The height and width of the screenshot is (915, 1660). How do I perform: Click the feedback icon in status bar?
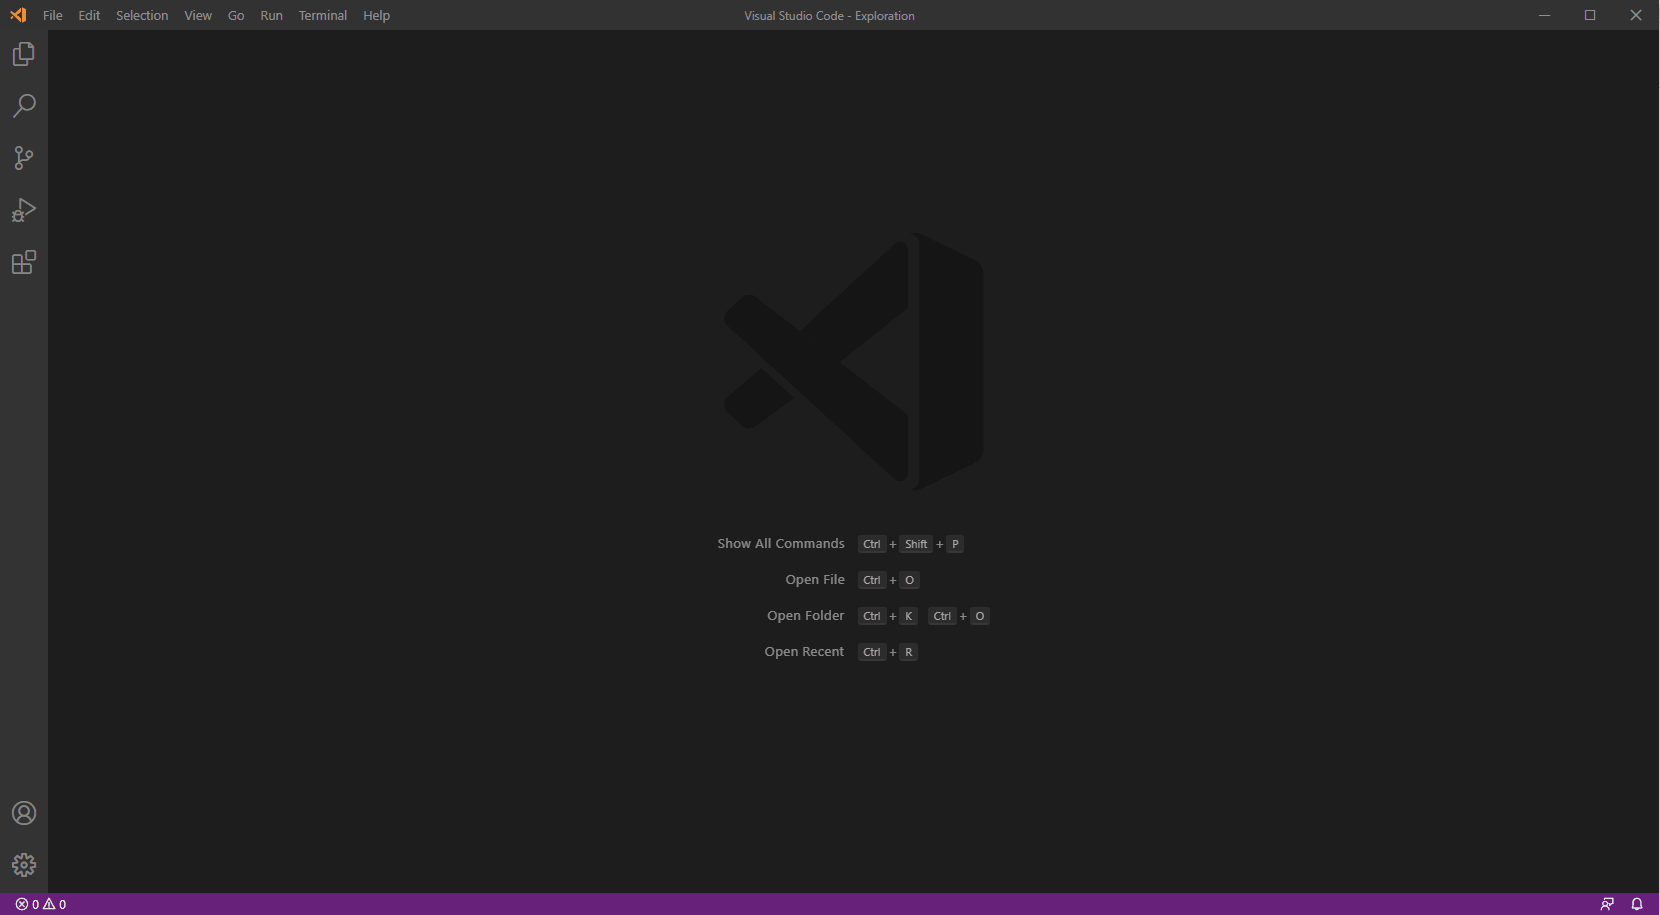click(1607, 904)
